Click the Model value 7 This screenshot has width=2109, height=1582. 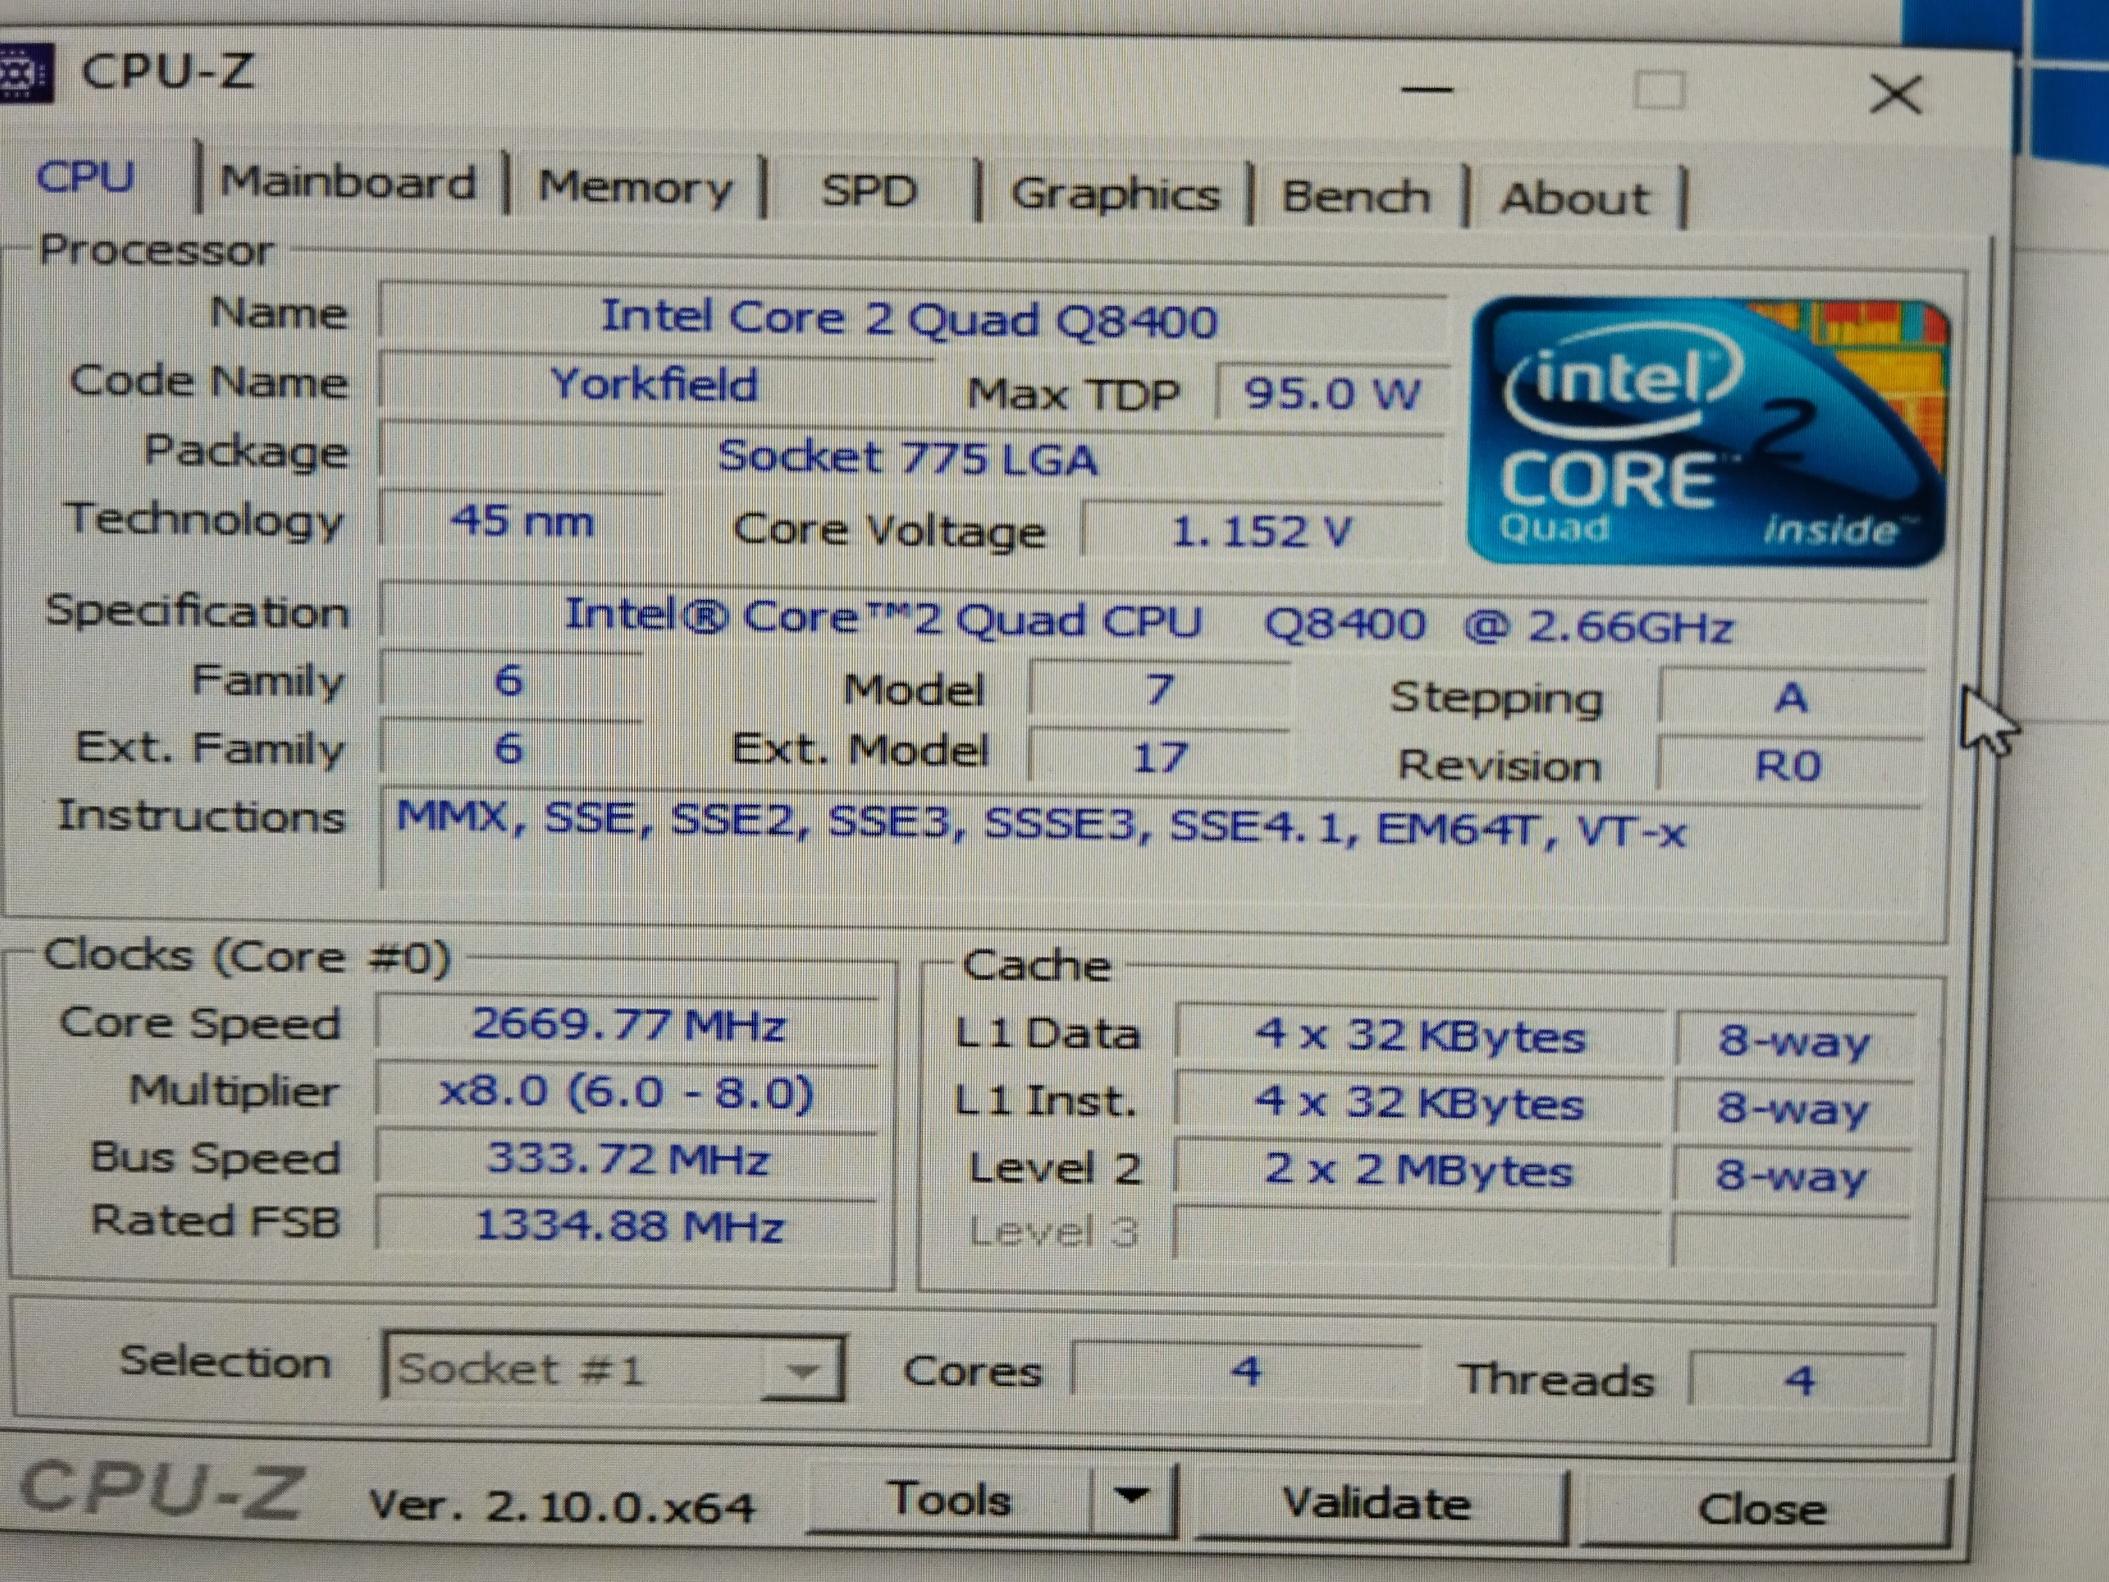(1160, 689)
